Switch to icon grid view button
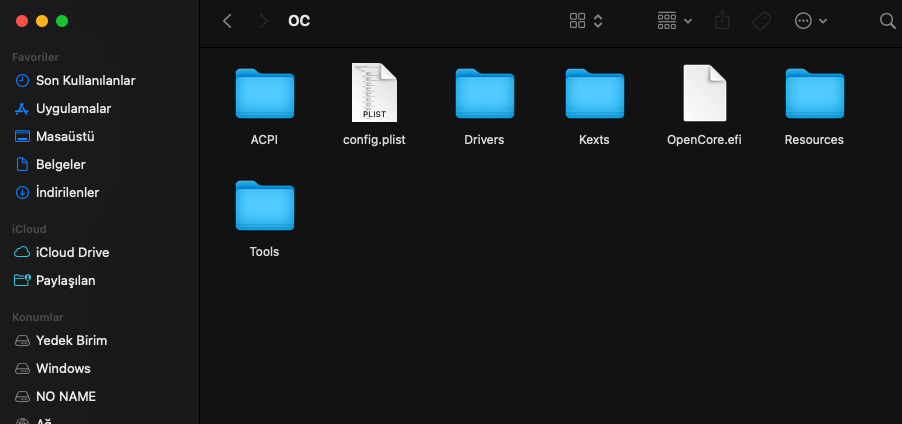 tap(577, 21)
